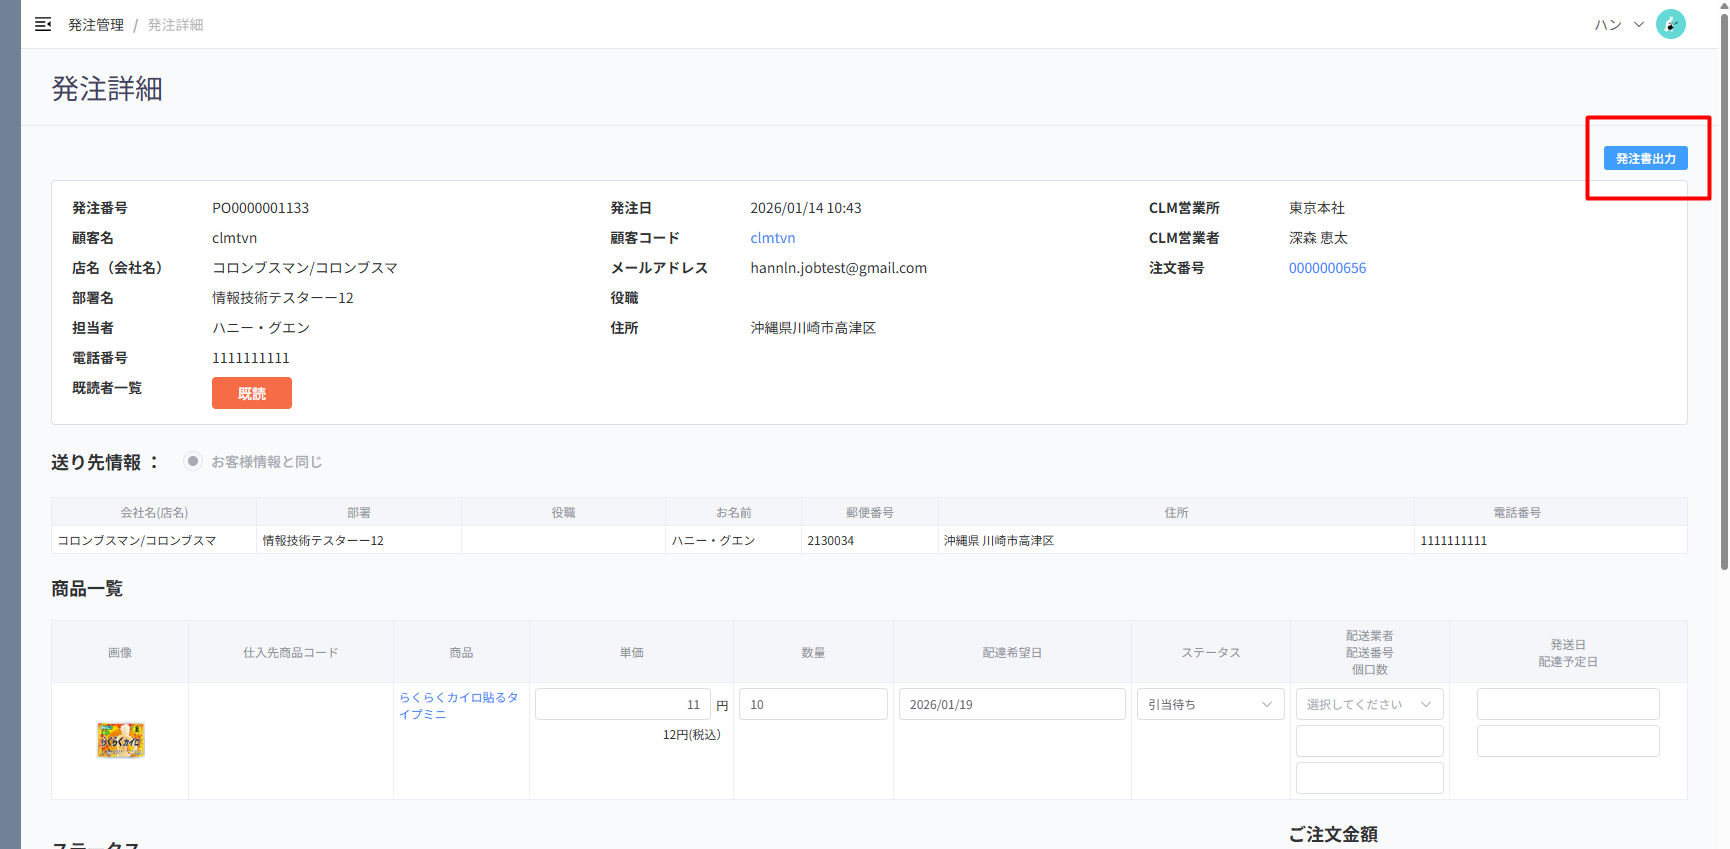1730x849 pixels.
Task: Click delivery date field 2026/01/19
Action: tap(1011, 704)
